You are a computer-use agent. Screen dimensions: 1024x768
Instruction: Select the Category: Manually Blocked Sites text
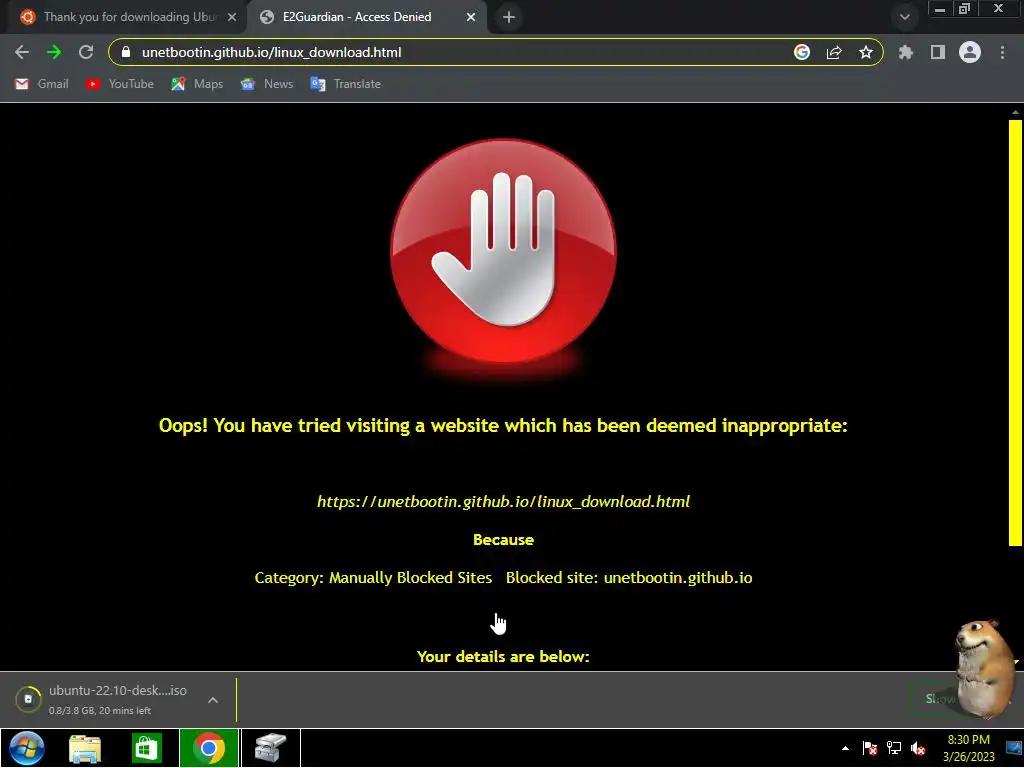coord(373,578)
